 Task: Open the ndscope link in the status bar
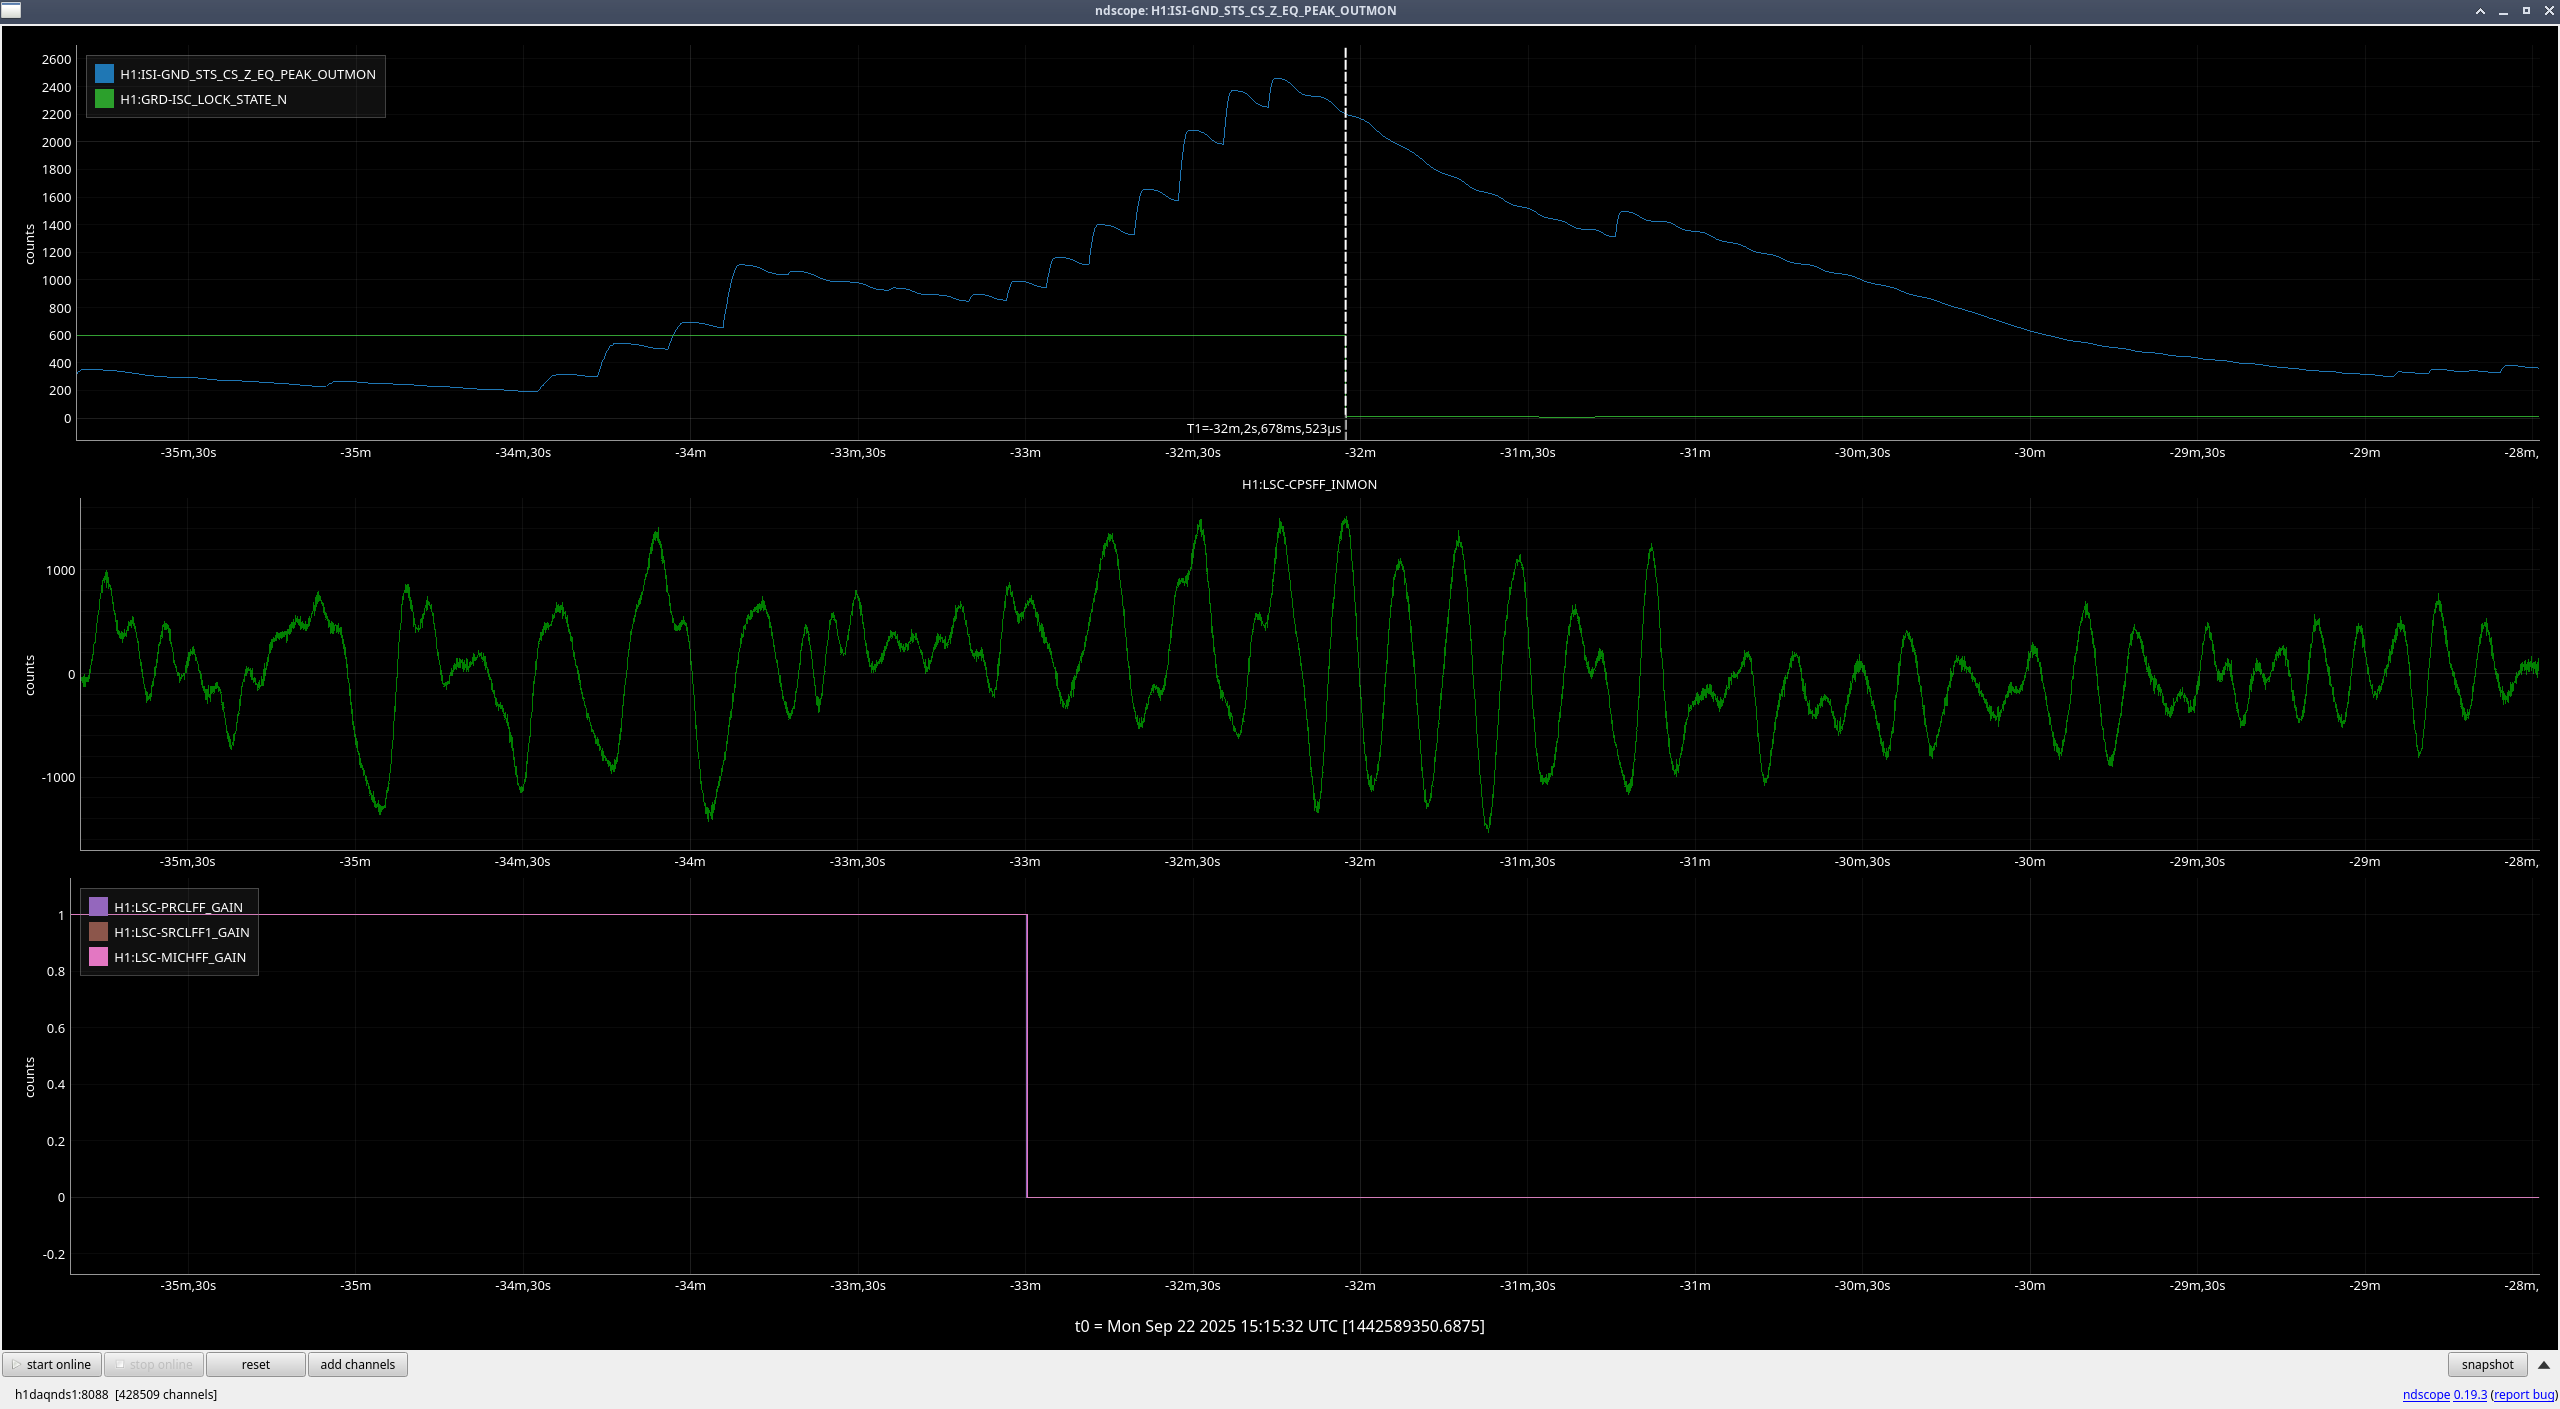(2425, 1394)
